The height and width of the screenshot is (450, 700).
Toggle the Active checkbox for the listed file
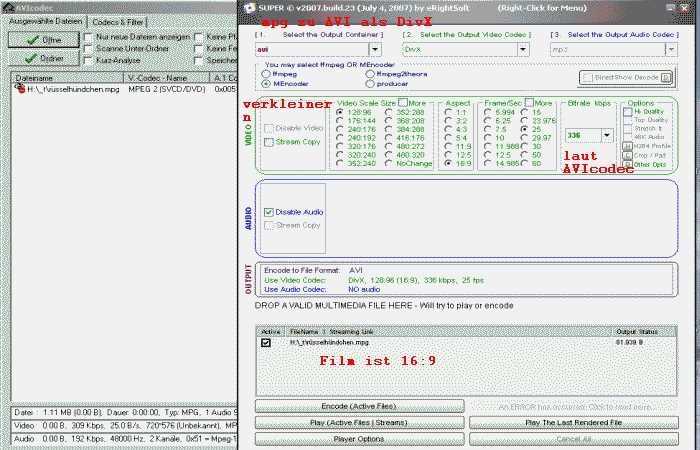tap(266, 342)
